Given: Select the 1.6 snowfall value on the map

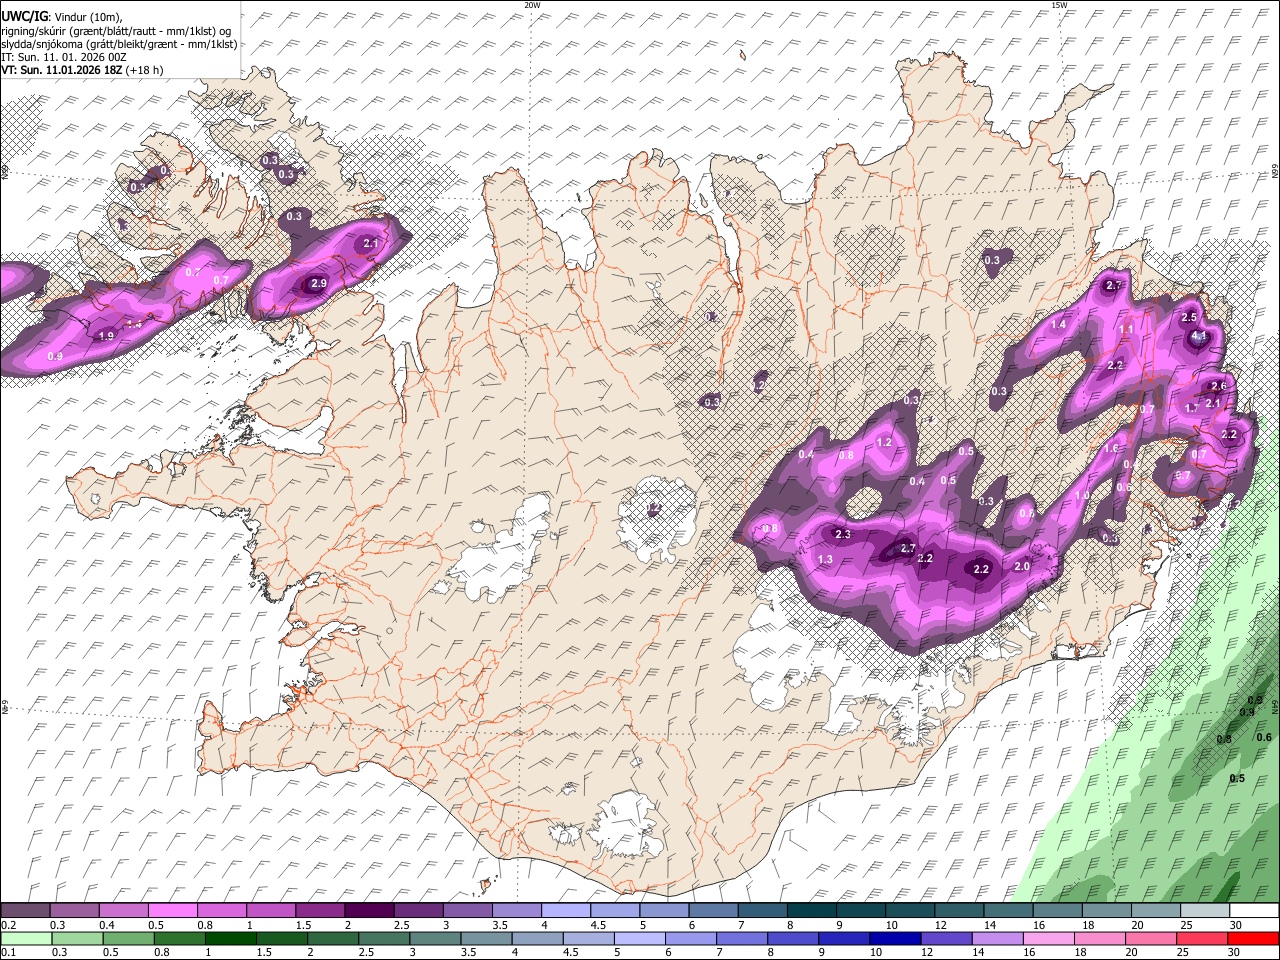Looking at the screenshot, I should 1112,448.
